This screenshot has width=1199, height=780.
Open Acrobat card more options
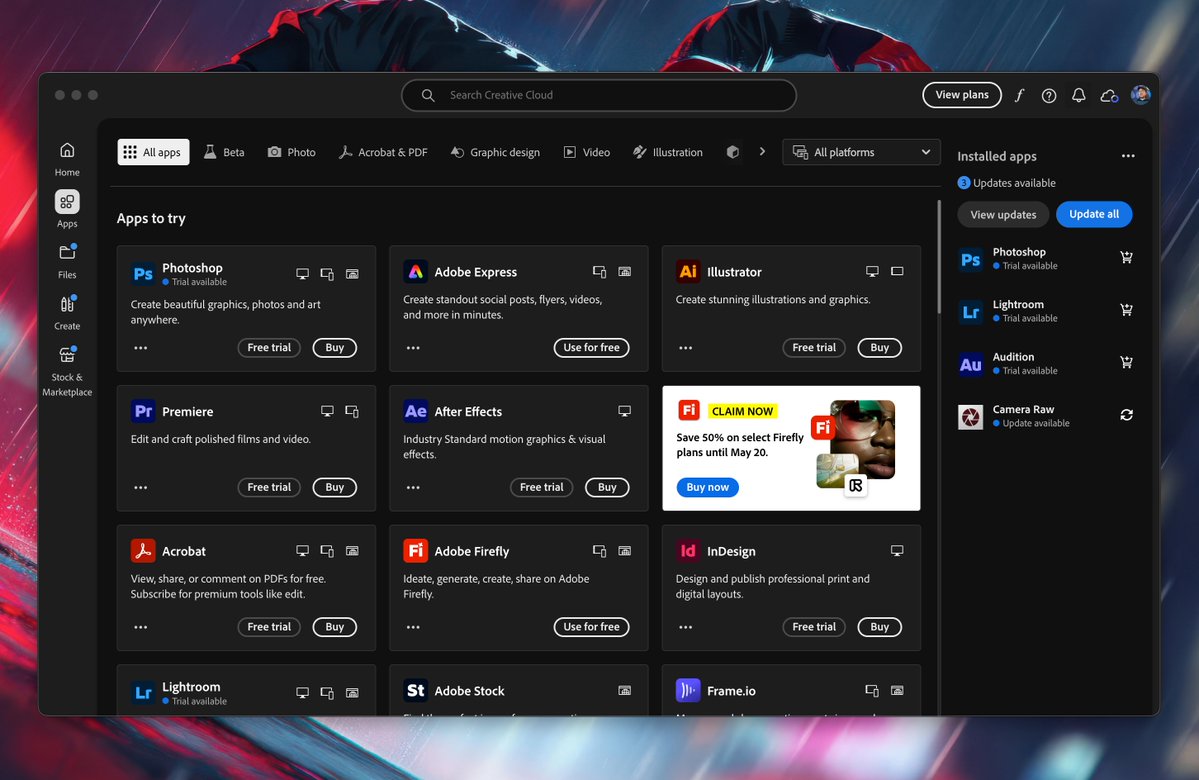click(141, 627)
